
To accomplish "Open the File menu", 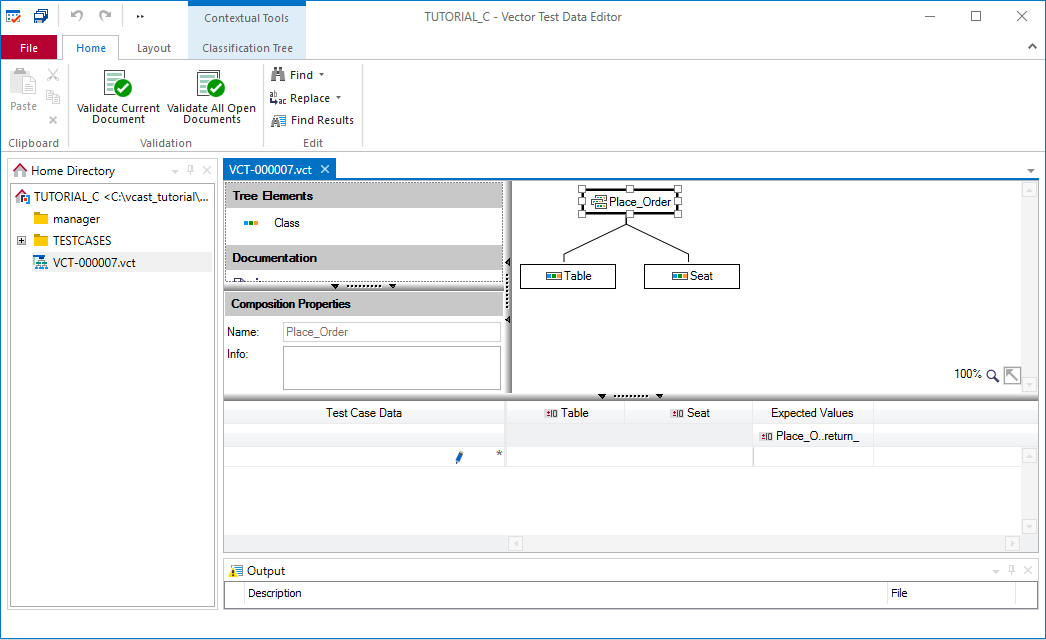I will pos(29,46).
